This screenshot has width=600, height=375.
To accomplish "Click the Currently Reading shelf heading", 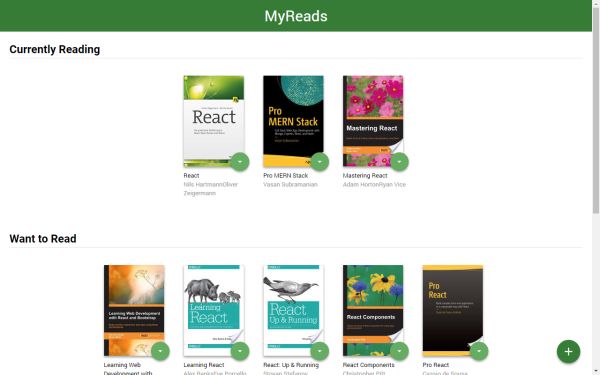I will coord(55,49).
